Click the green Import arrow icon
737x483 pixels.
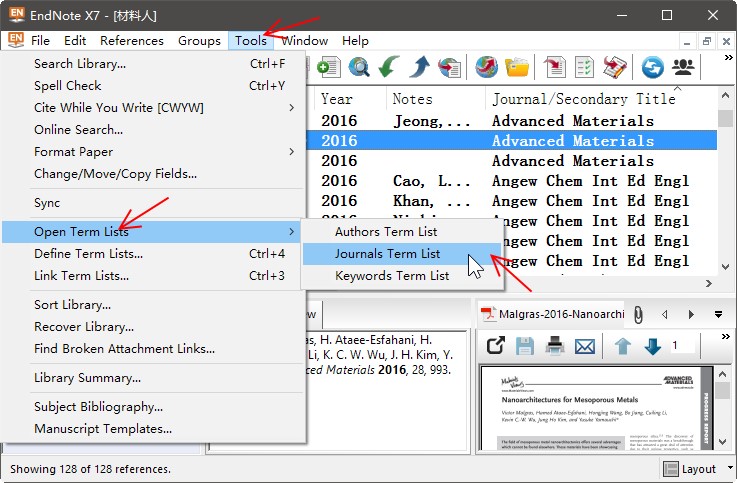coord(389,67)
